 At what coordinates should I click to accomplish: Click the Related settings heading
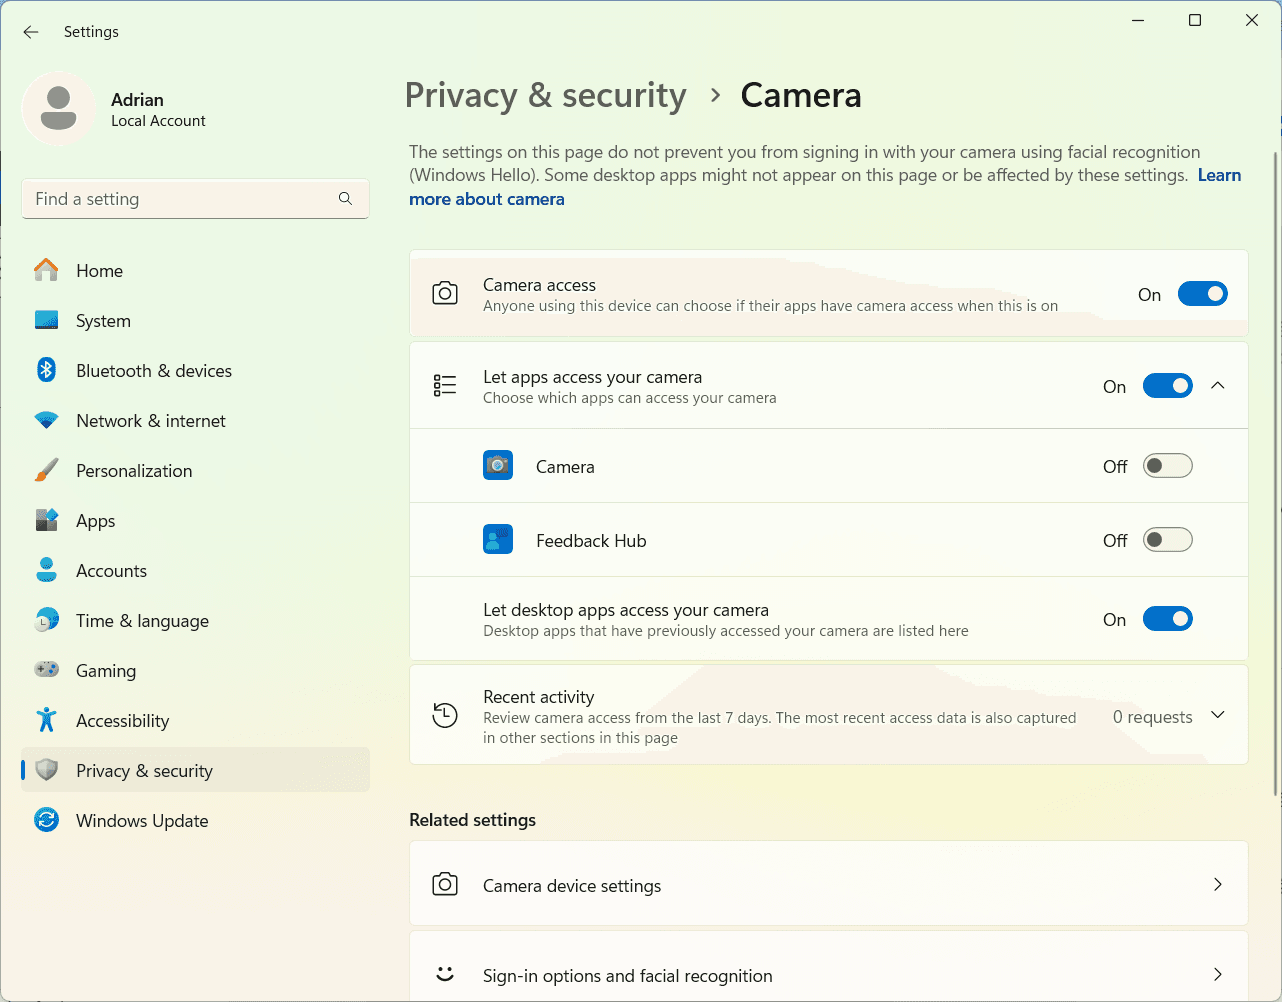472,820
